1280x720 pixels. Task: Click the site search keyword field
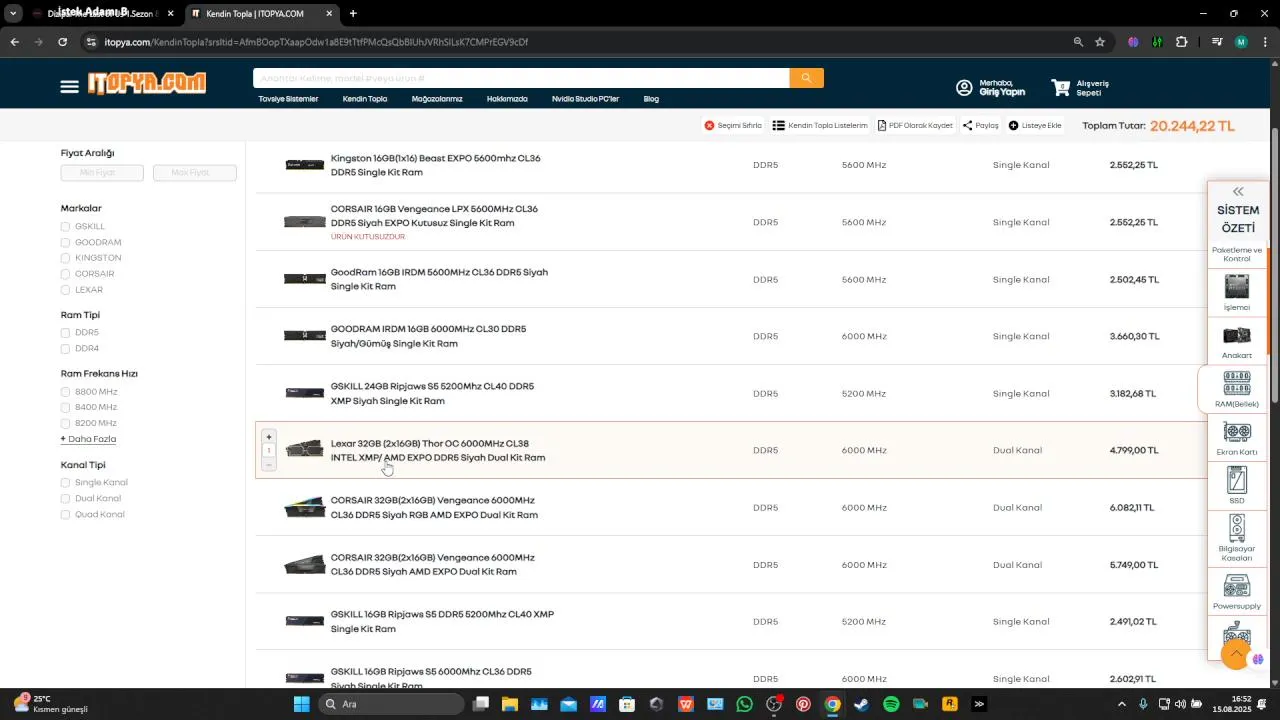521,78
